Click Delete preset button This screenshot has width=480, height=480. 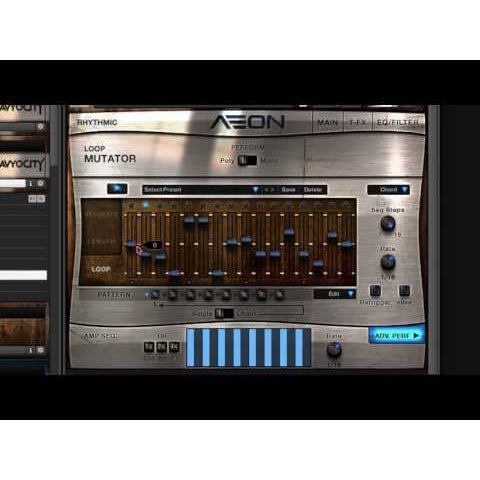[313, 190]
